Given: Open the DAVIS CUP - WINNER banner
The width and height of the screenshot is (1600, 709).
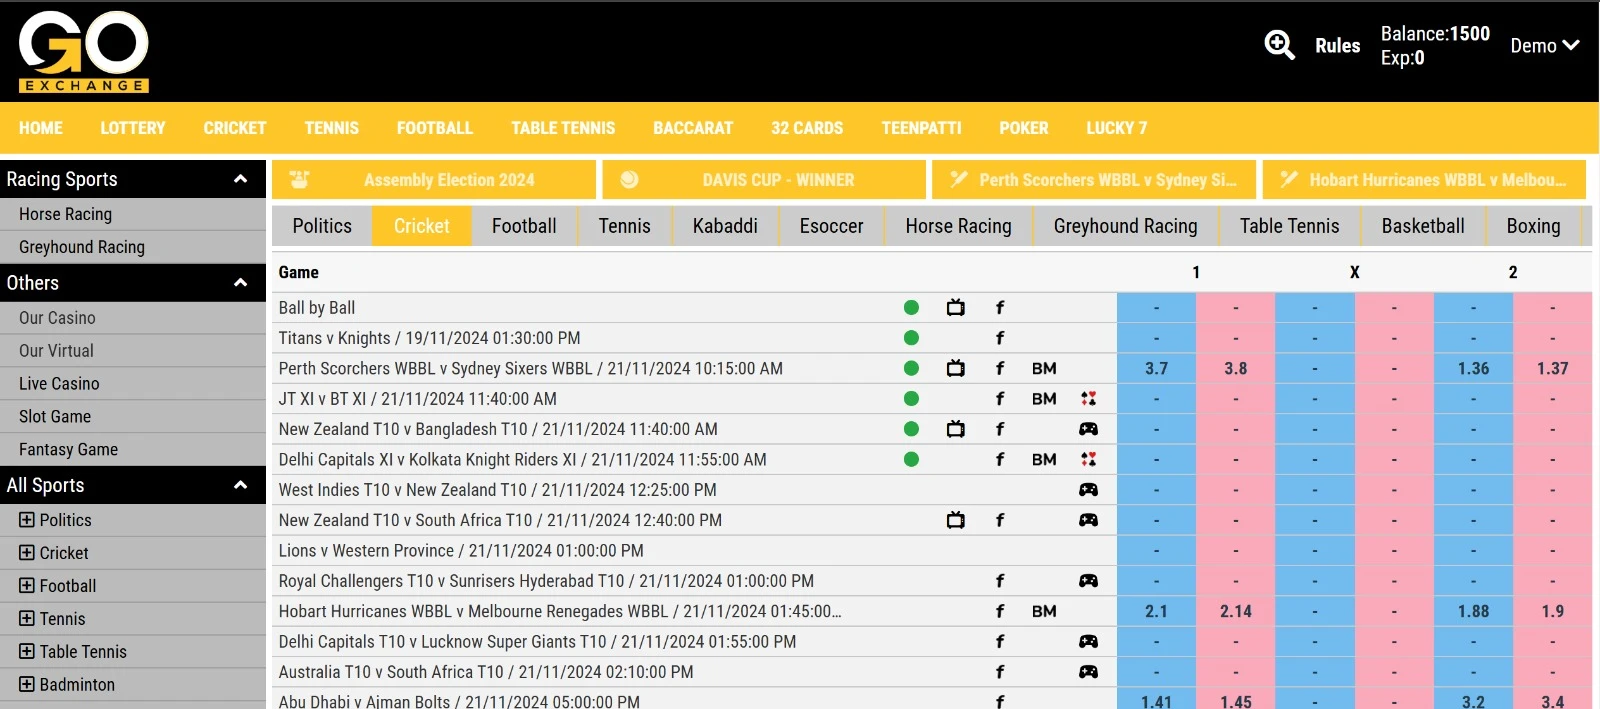Looking at the screenshot, I should coord(764,180).
